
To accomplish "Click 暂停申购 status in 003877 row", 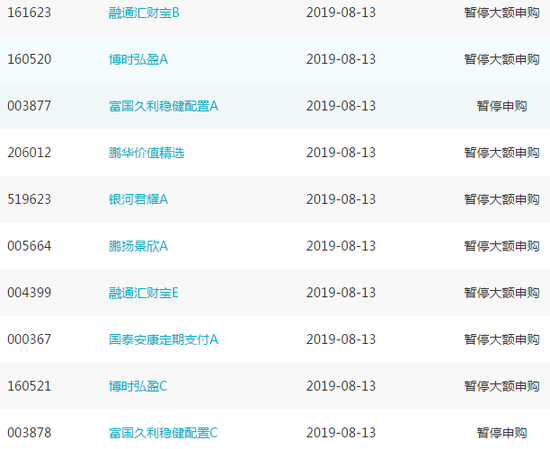I will (x=502, y=106).
